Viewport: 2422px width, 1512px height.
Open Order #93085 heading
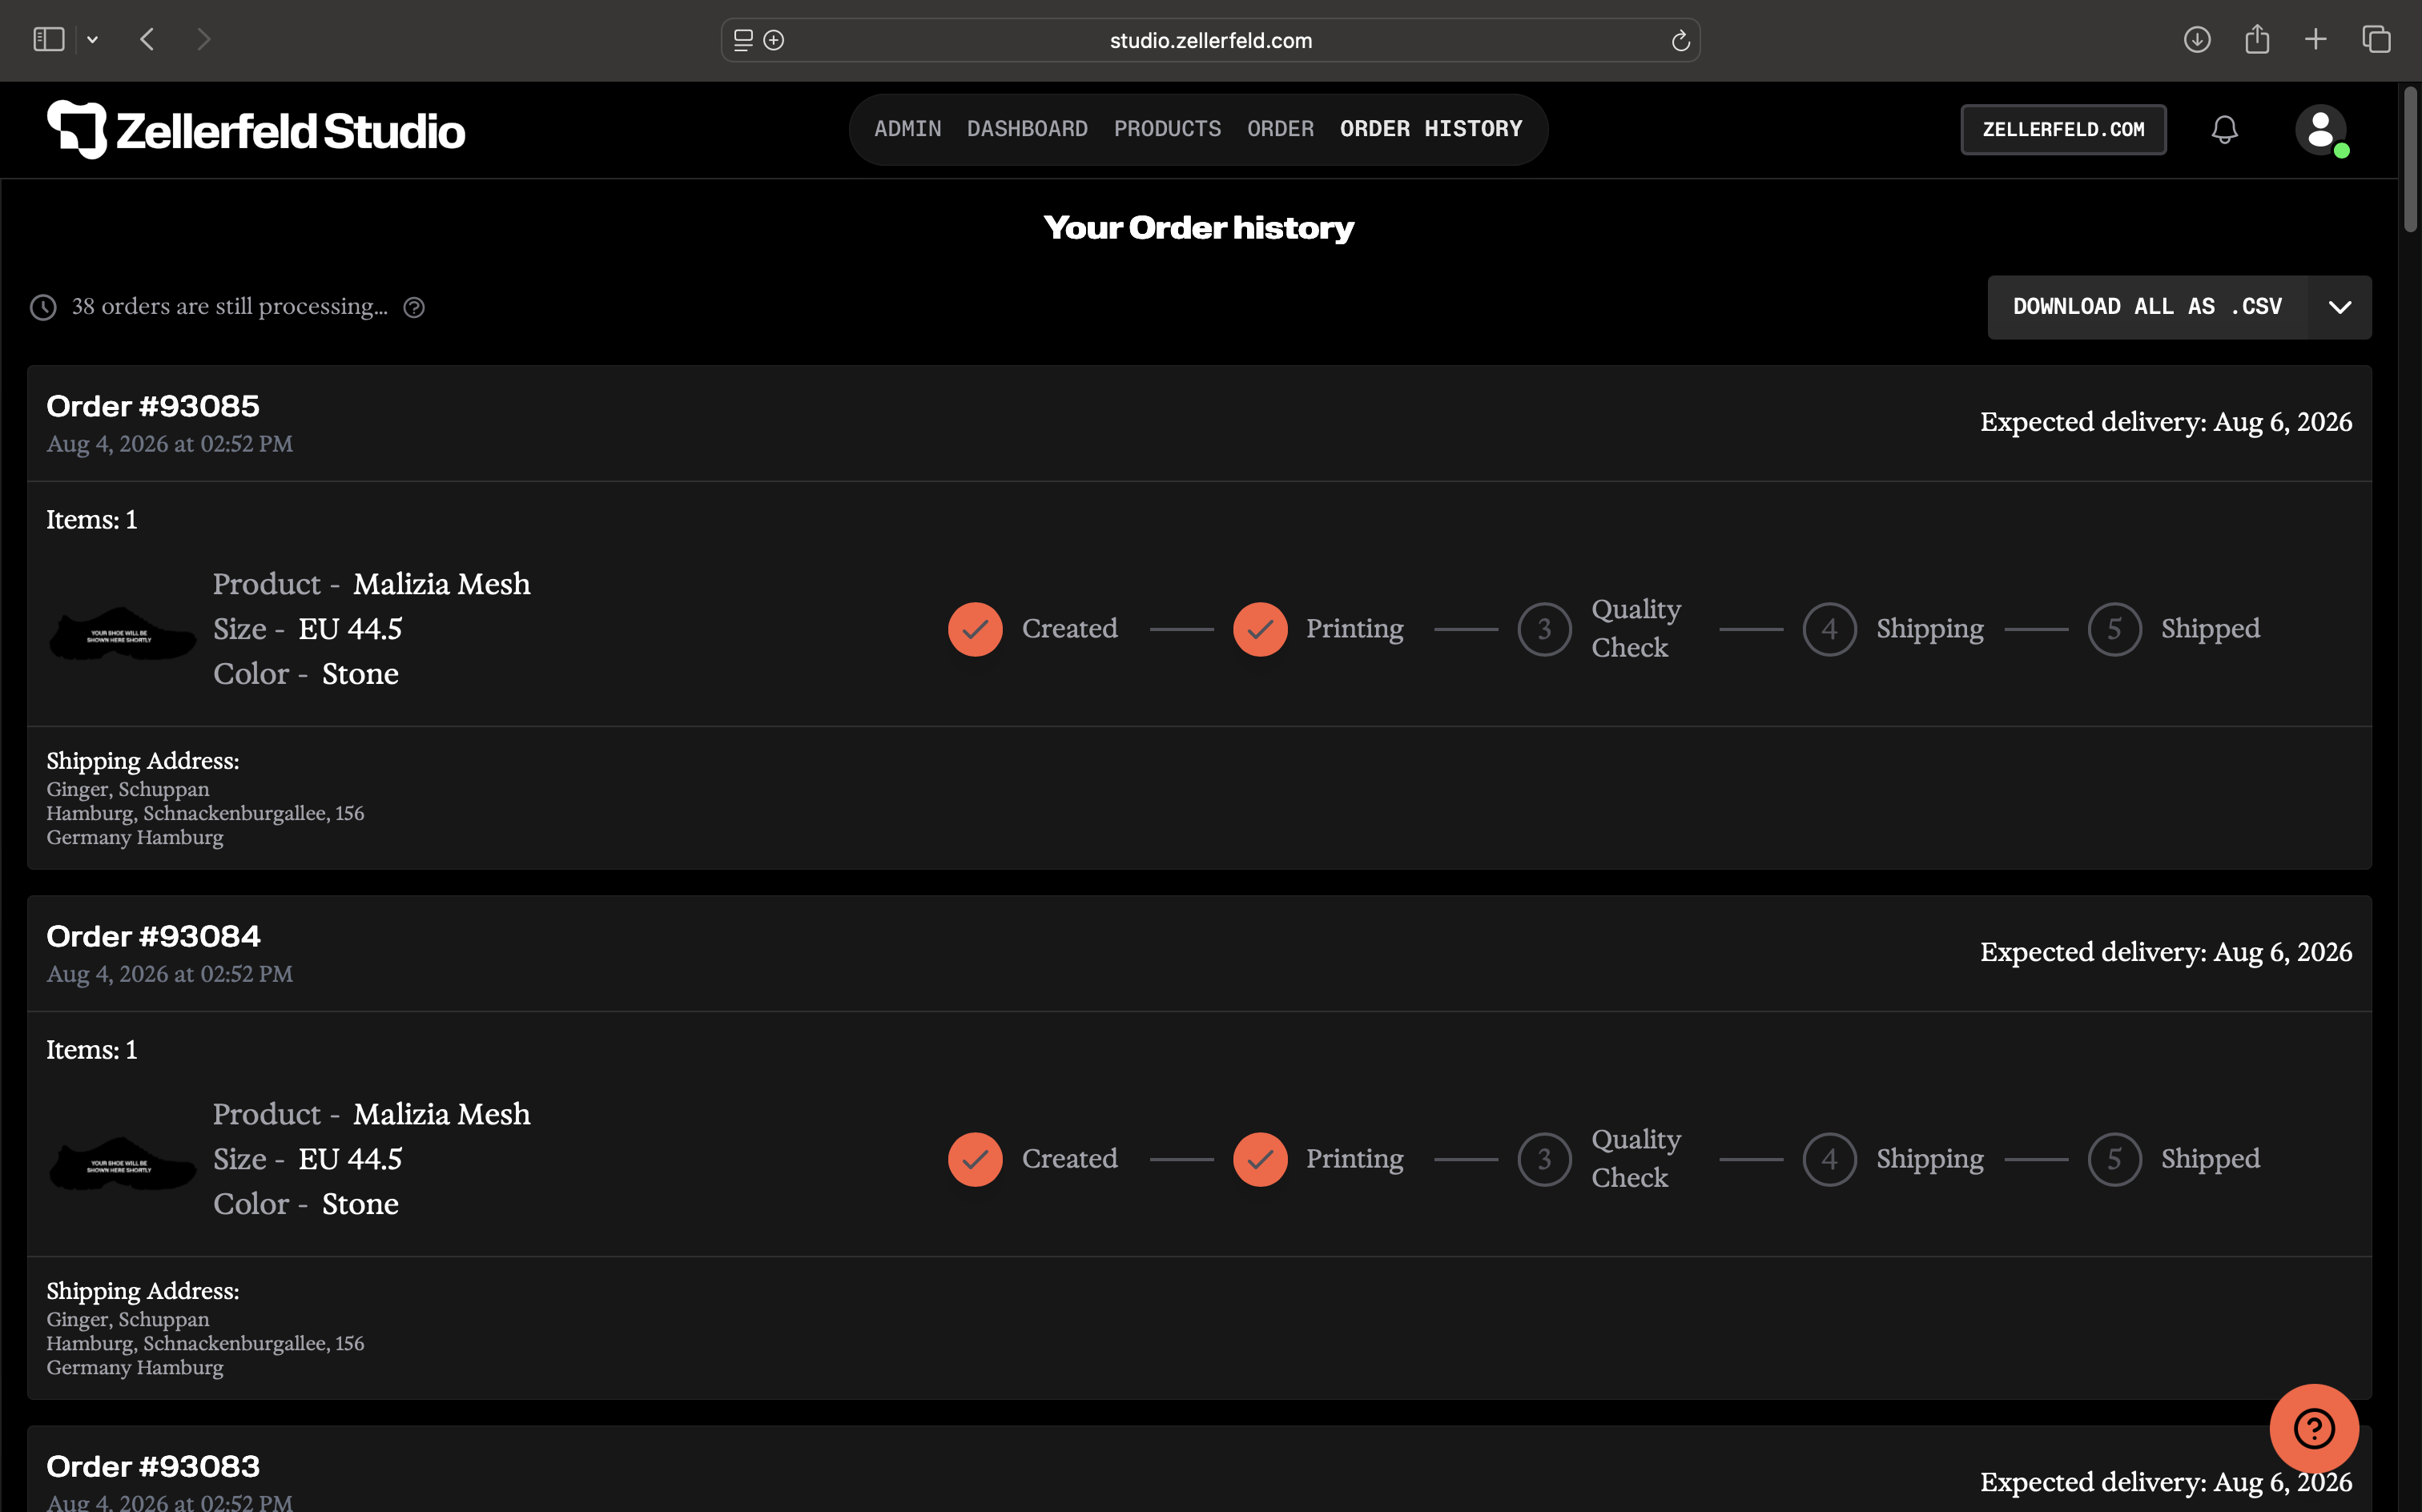(153, 406)
